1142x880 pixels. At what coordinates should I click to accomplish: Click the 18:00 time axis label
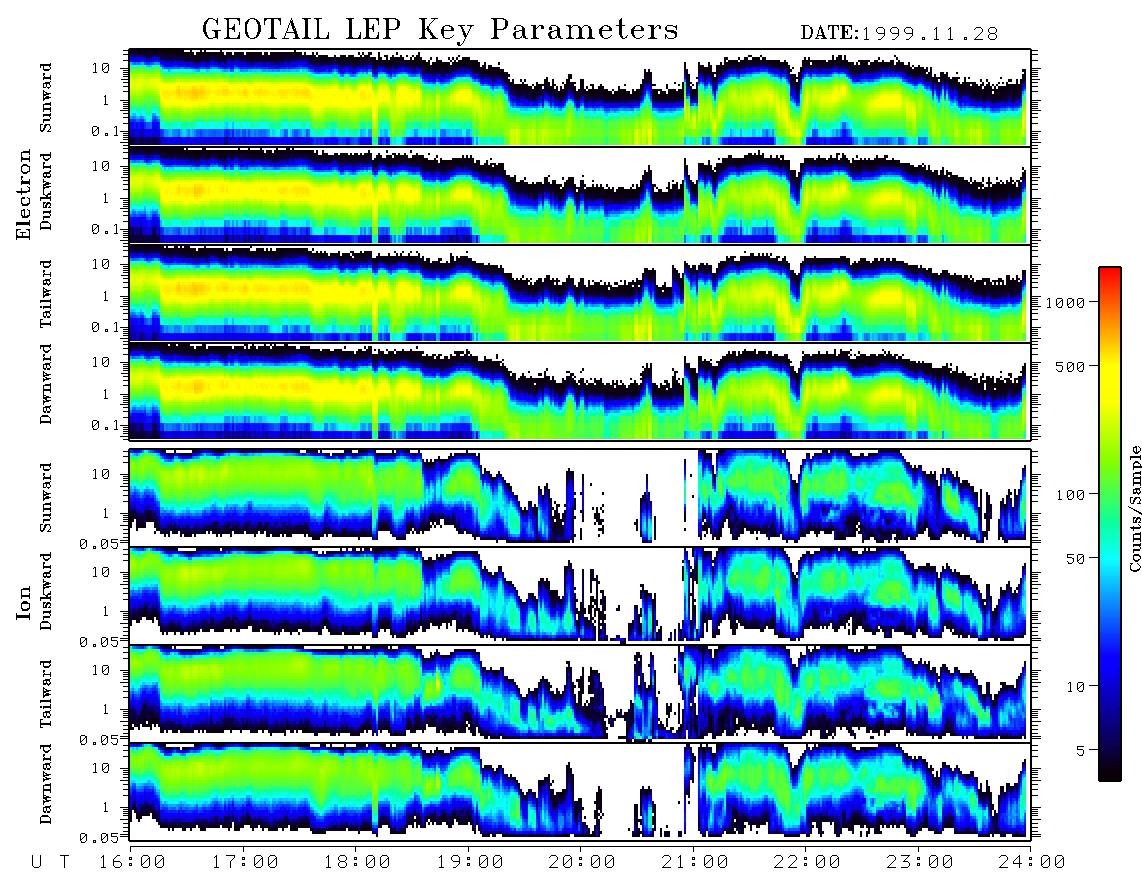click(x=358, y=863)
